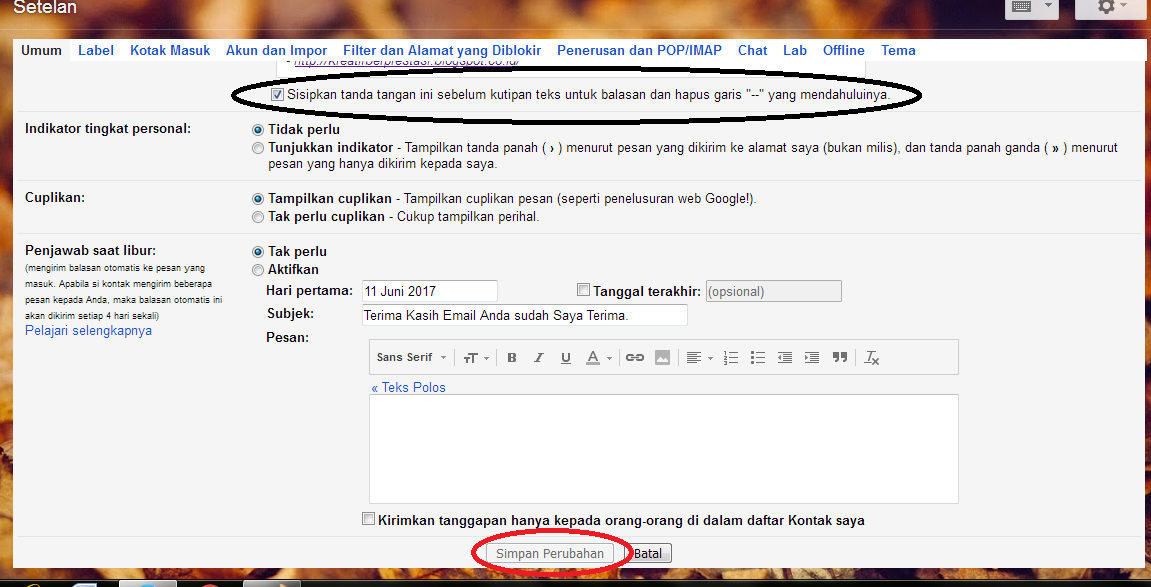The width and height of the screenshot is (1151, 587).
Task: Apply italic formatting in the message editor
Action: tap(538, 357)
